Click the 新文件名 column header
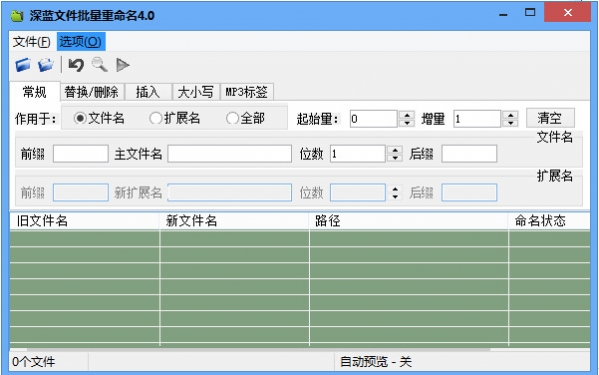This screenshot has width=599, height=375. click(234, 221)
